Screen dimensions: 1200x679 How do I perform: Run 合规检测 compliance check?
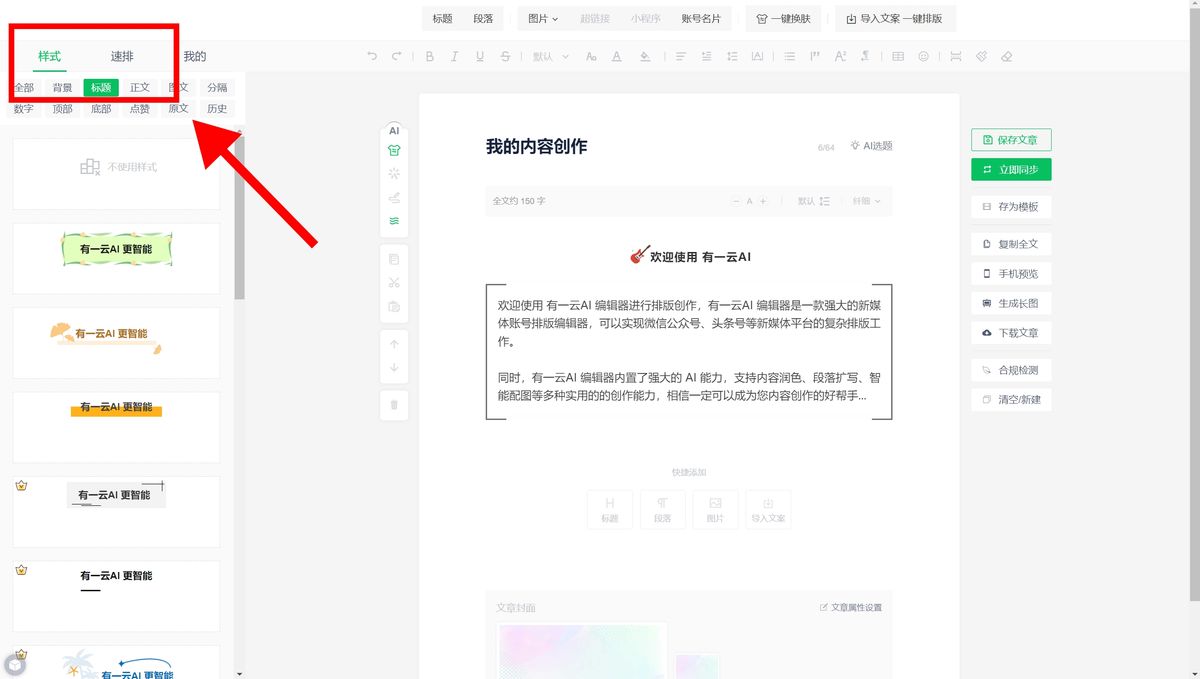coord(1011,370)
